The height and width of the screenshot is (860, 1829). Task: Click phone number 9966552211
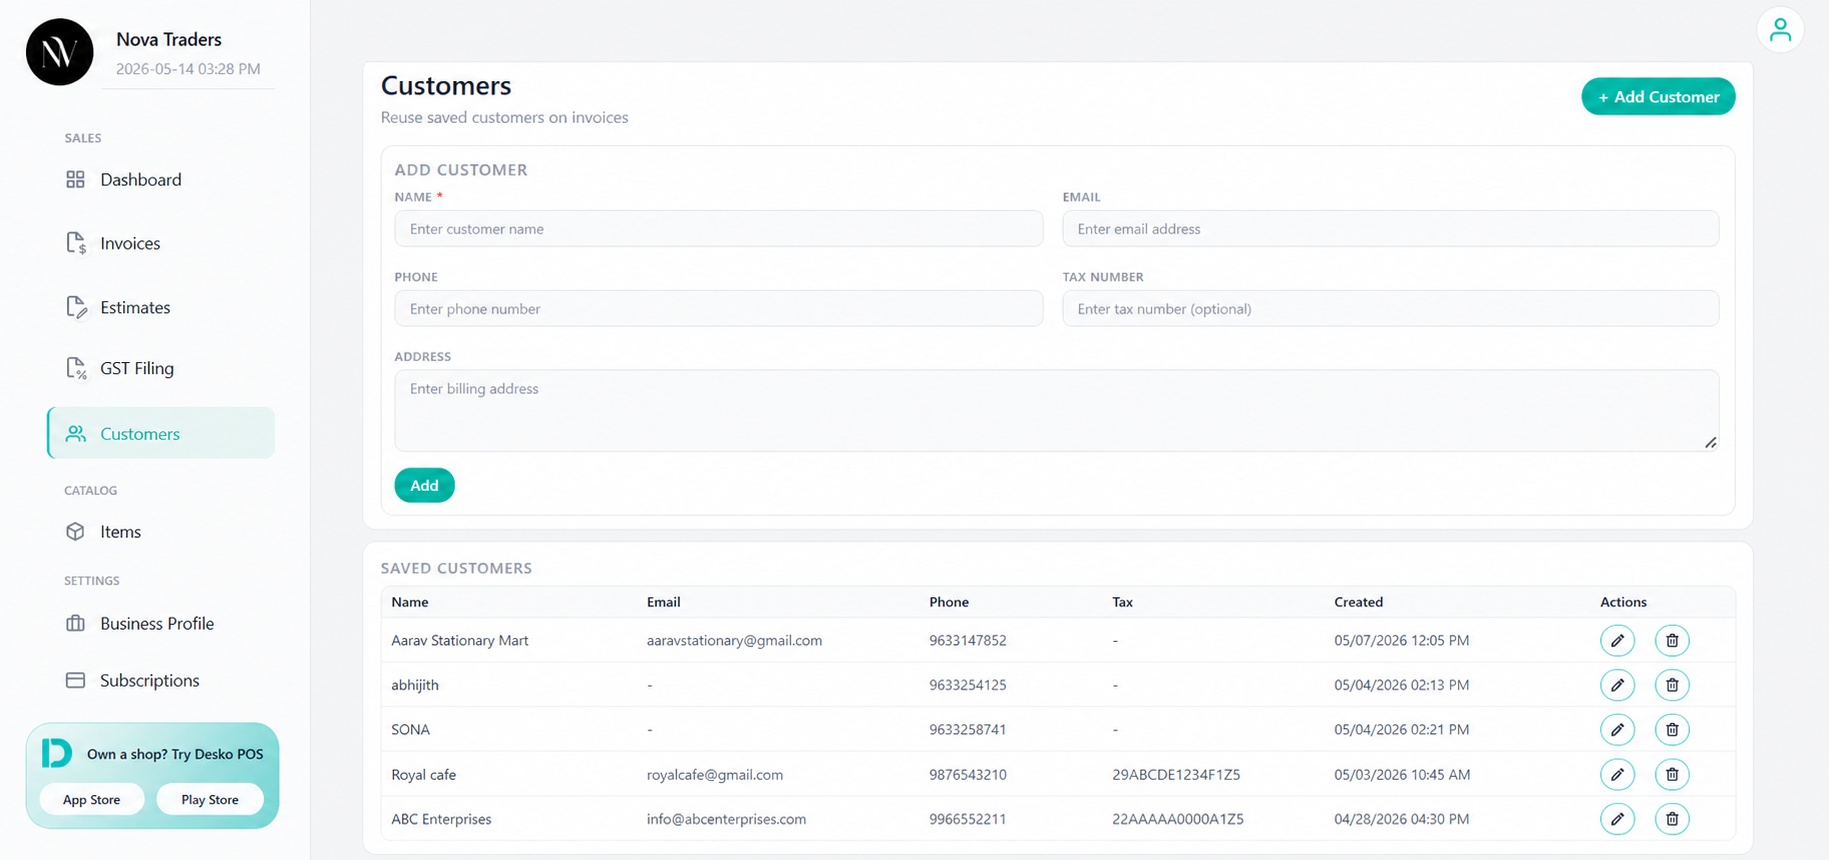click(x=967, y=819)
